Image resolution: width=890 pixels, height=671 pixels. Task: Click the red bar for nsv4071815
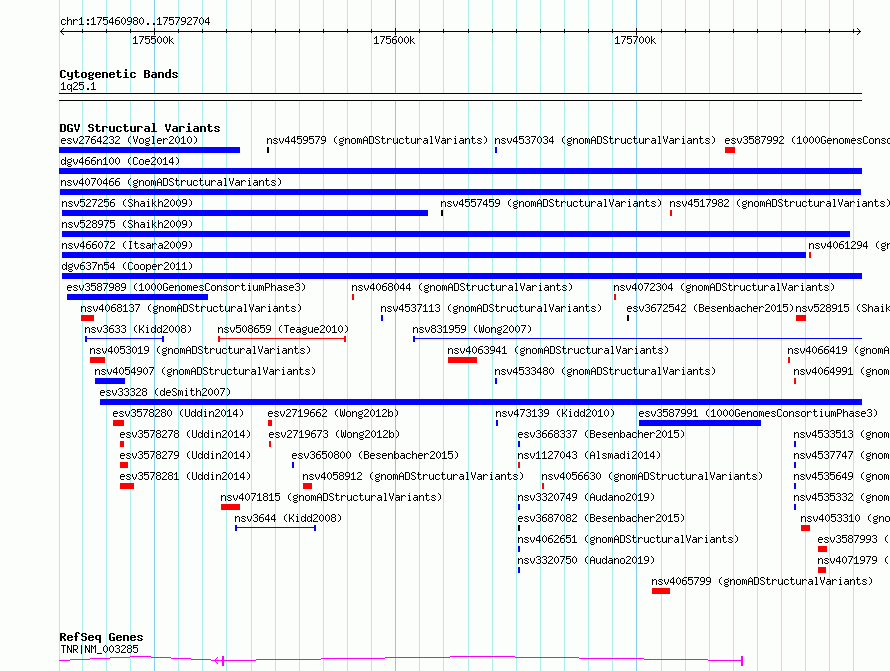[230, 507]
